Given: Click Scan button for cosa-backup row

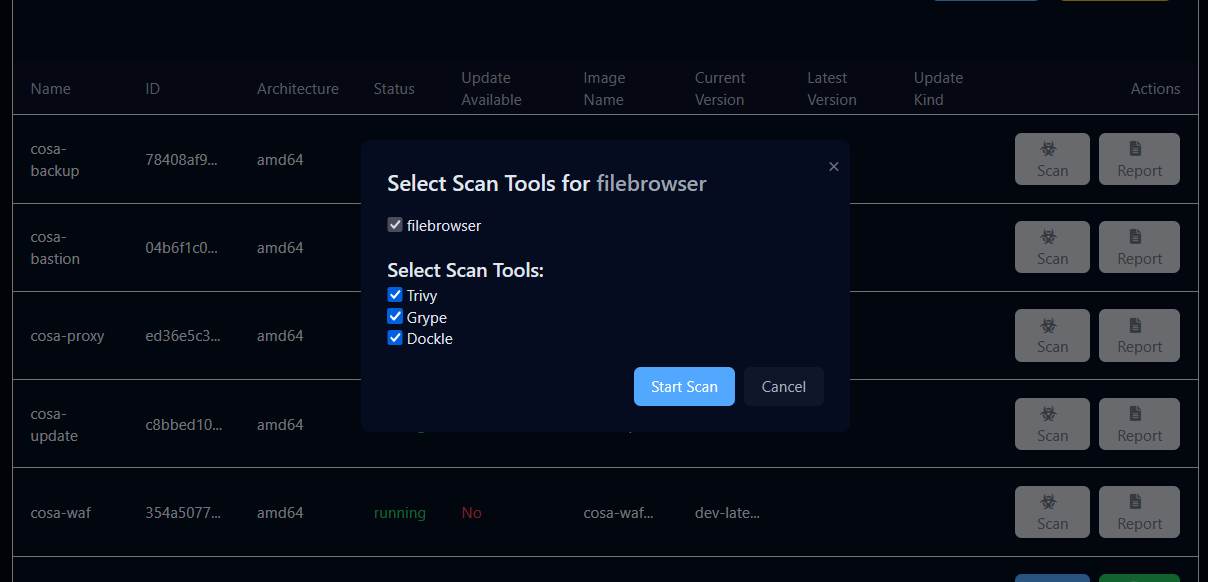Looking at the screenshot, I should click(1052, 159).
